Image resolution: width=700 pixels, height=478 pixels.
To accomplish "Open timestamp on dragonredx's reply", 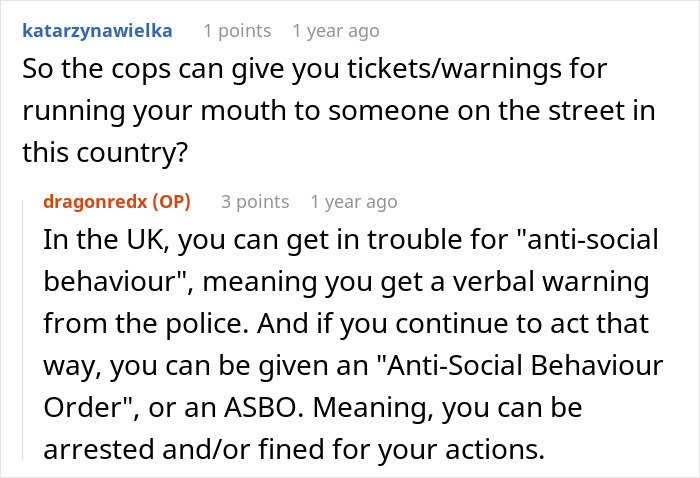I will coord(353,202).
